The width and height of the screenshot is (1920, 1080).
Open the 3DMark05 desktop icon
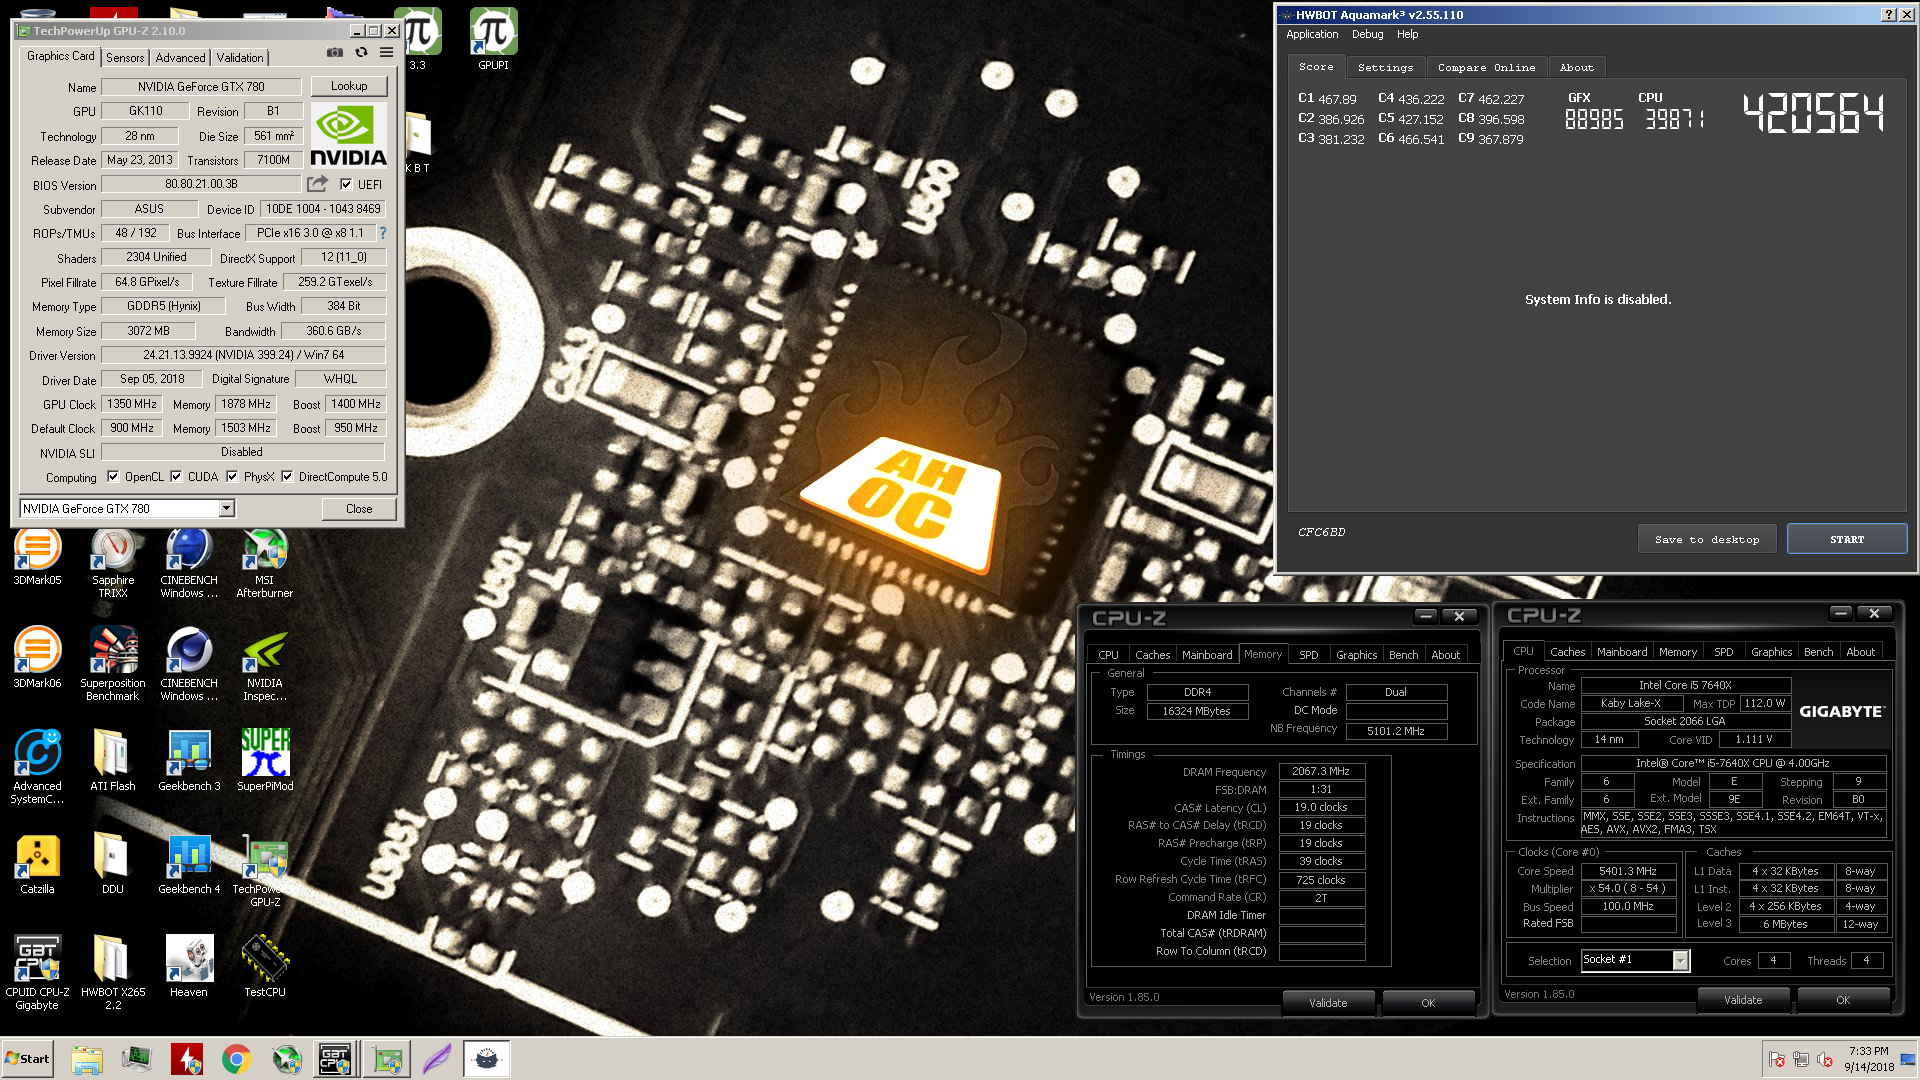[37, 556]
